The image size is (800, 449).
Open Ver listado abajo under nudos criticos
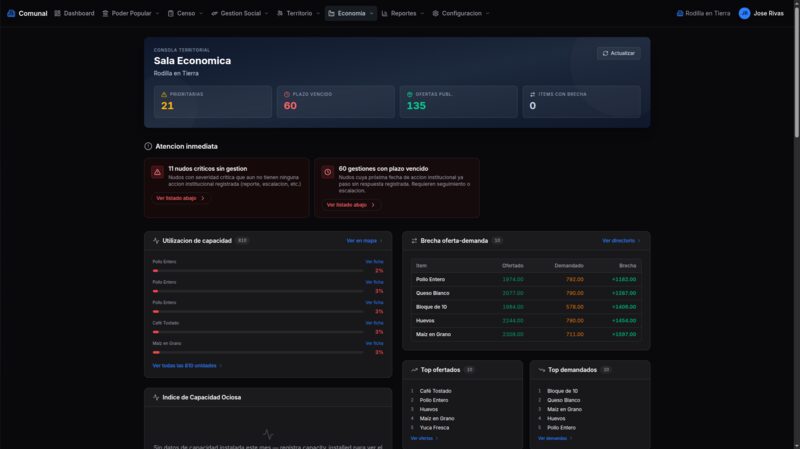tap(180, 198)
